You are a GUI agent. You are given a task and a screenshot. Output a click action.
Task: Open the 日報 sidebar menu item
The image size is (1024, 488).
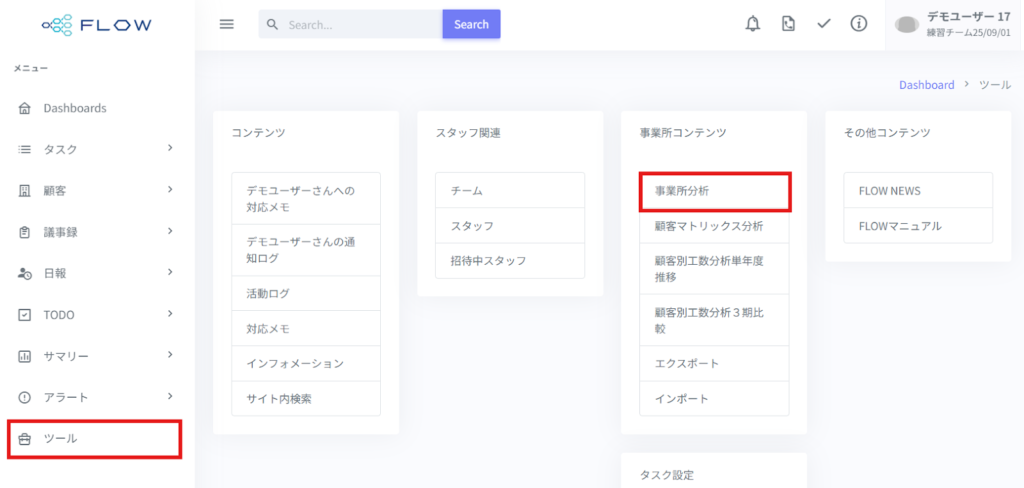[x=56, y=272]
